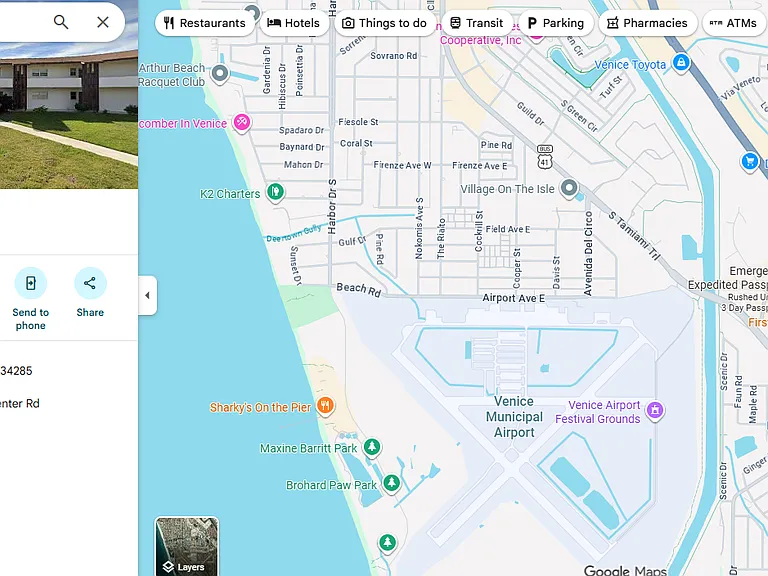Click the blue shopping cart pin

click(749, 162)
